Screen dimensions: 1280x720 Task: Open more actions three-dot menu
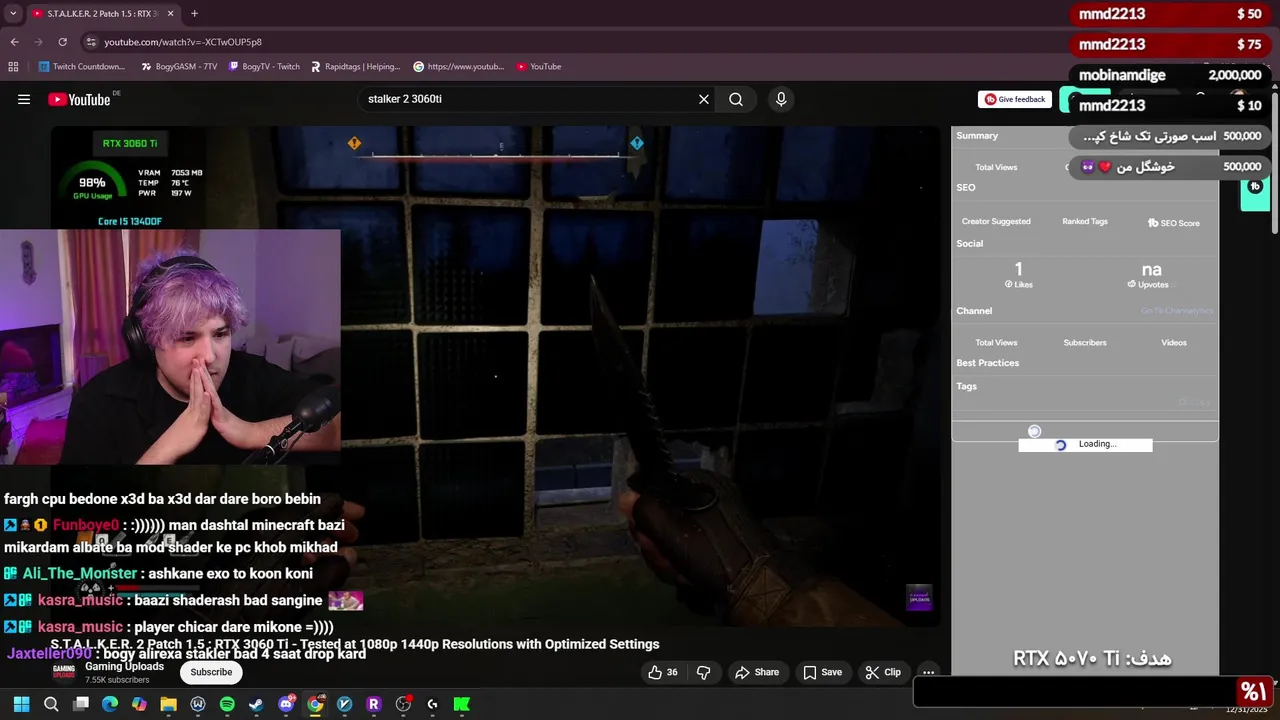(x=928, y=672)
